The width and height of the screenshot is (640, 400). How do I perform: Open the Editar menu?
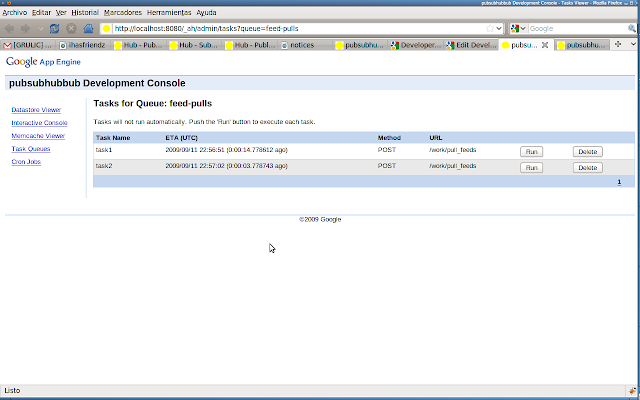pos(41,13)
